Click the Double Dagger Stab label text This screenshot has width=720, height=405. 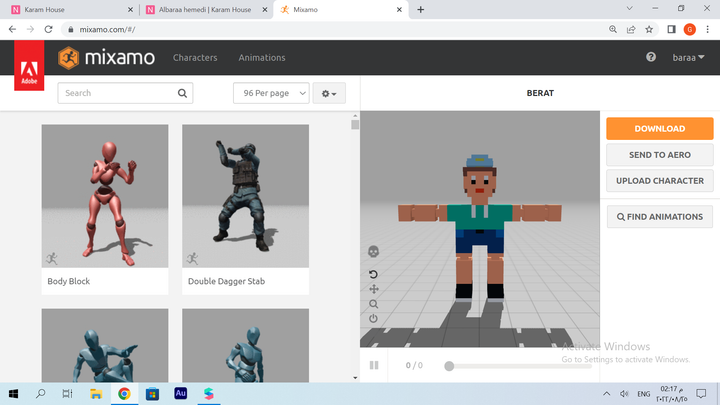[226, 281]
